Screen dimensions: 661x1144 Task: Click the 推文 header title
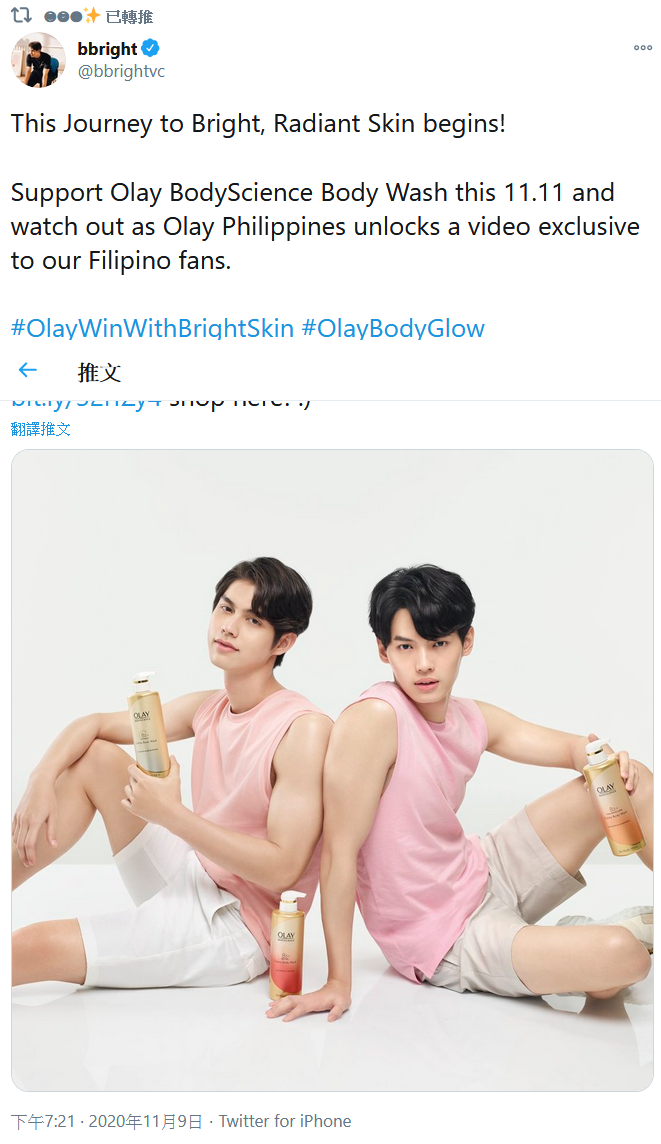(x=99, y=372)
